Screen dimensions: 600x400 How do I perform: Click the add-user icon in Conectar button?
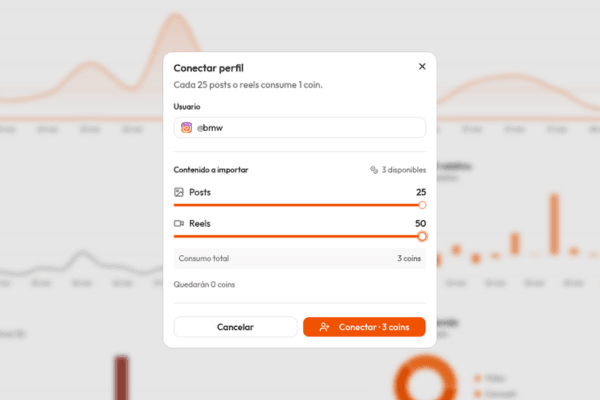pos(325,327)
